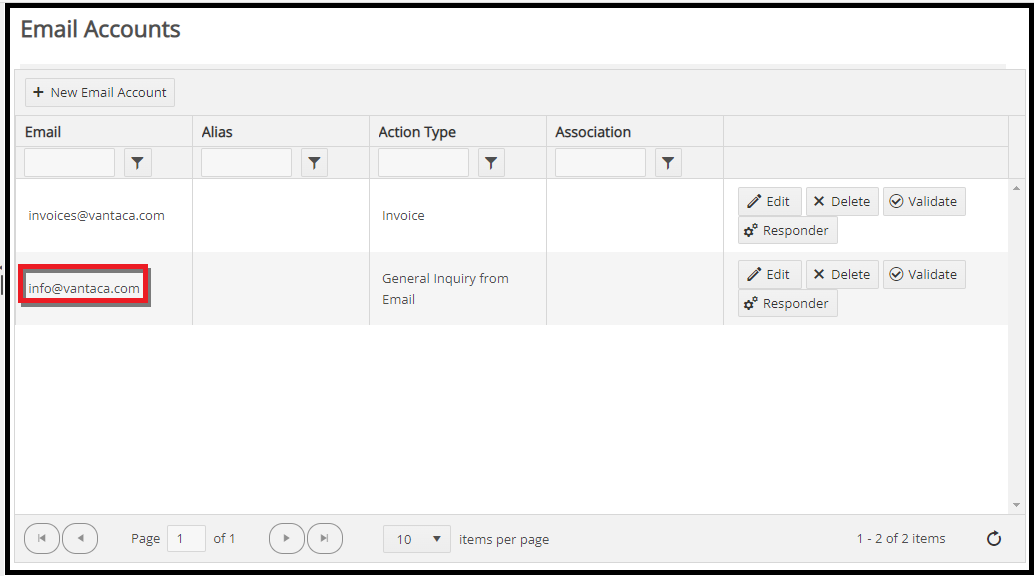Jump to the last page of results
Viewport: 1034px width, 576px height.
(x=324, y=538)
